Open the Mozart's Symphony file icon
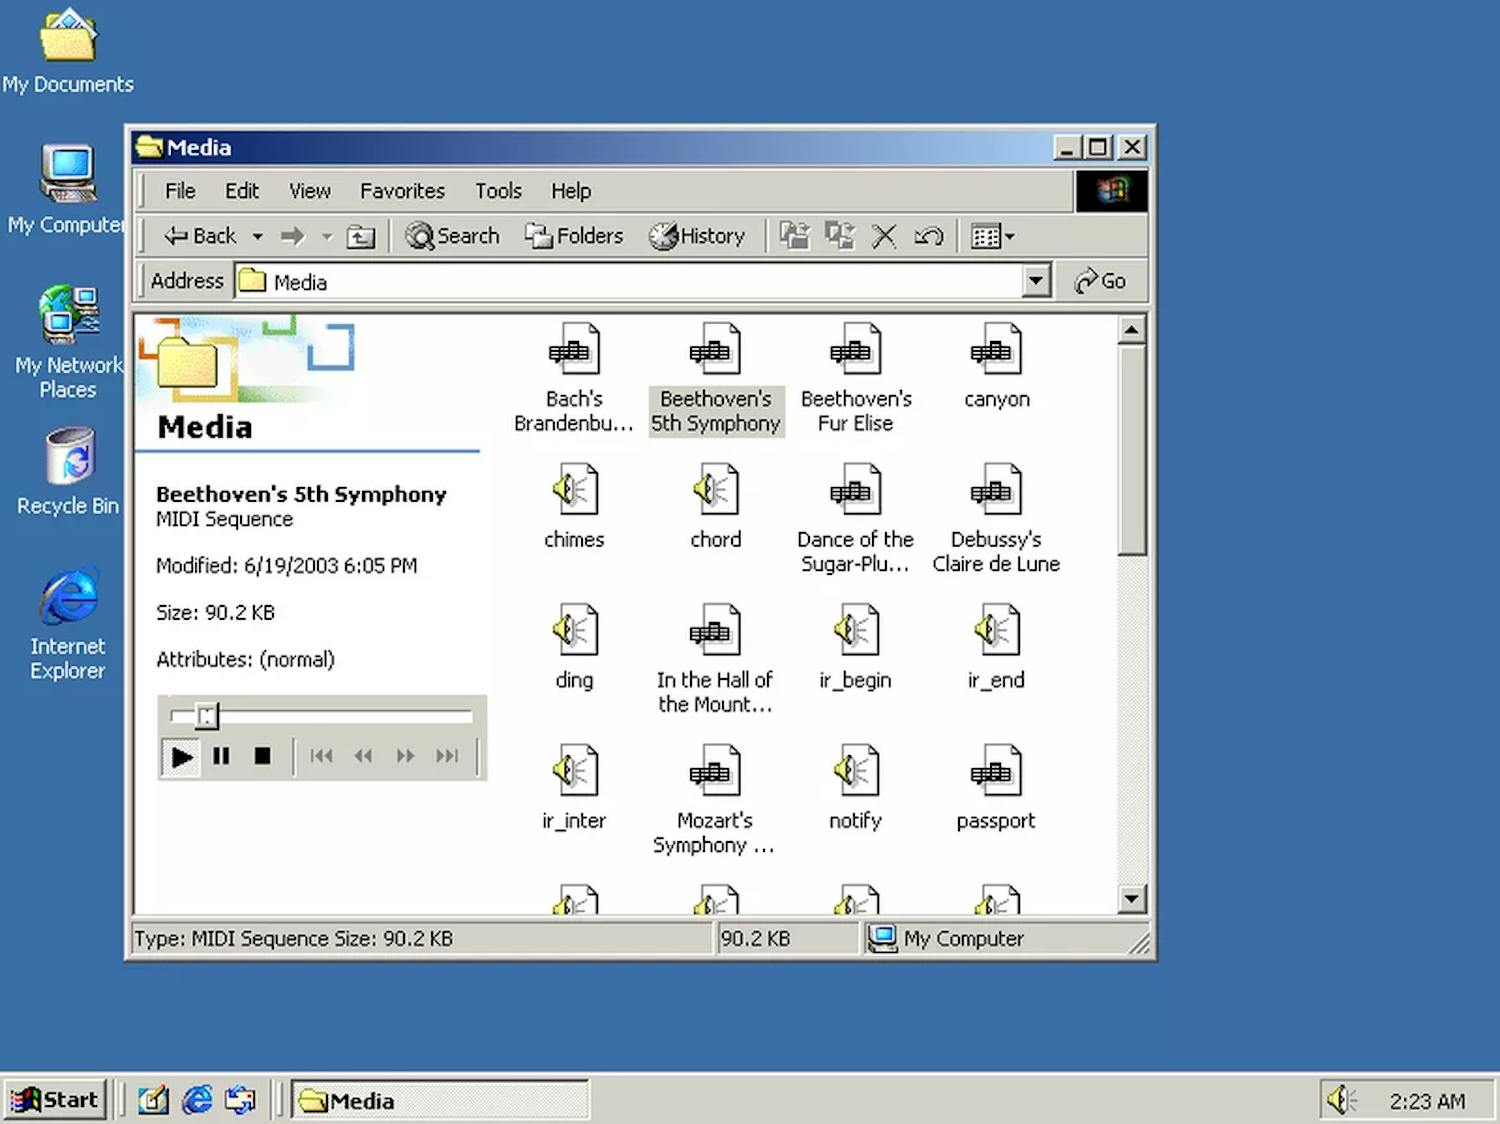This screenshot has height=1124, width=1500. pos(714,770)
